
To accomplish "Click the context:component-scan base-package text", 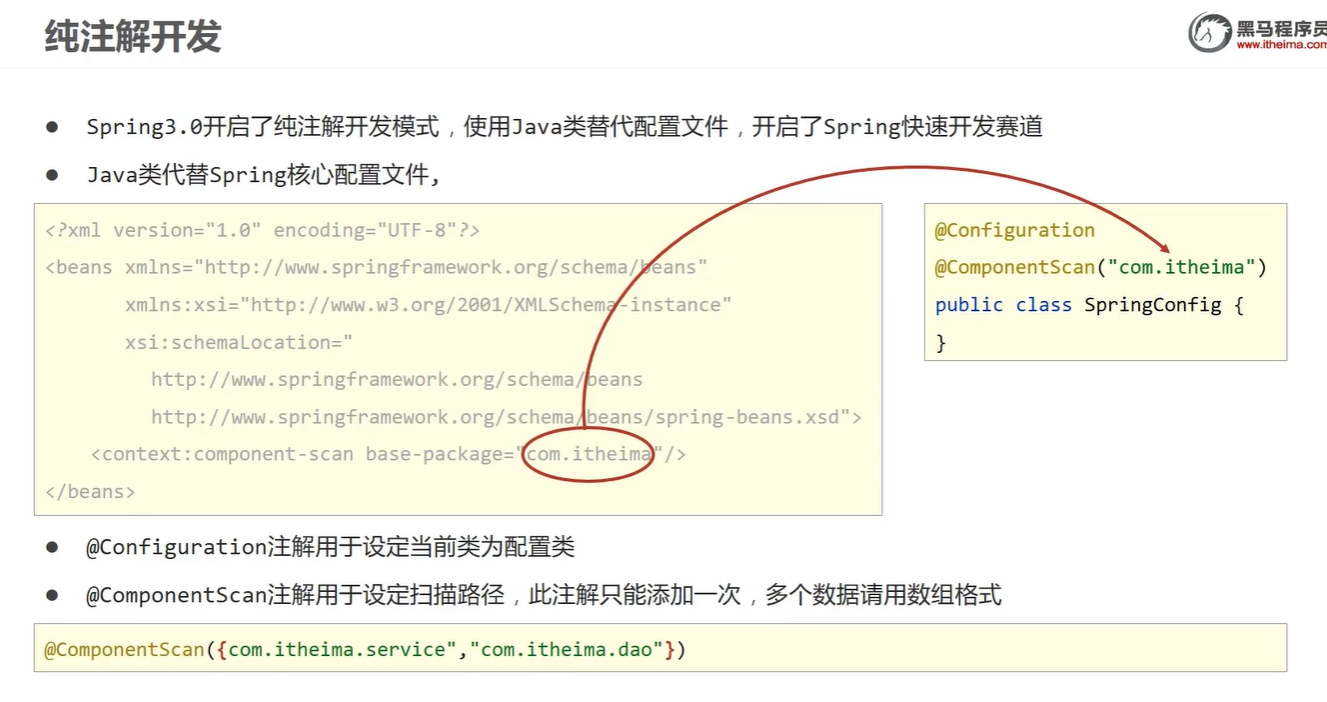I will (388, 454).
